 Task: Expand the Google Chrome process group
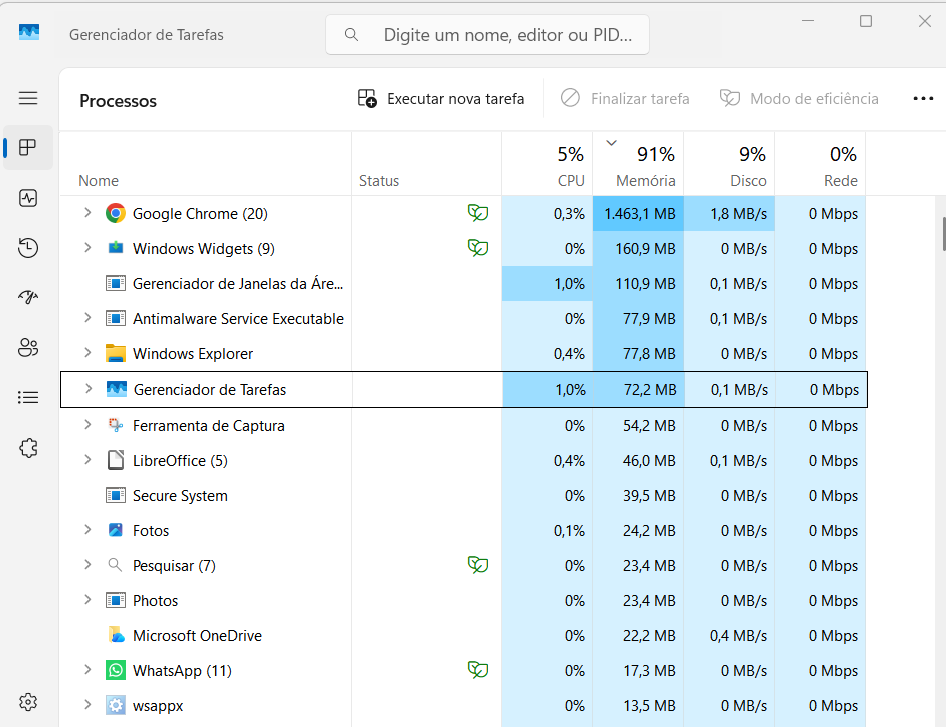(x=87, y=213)
